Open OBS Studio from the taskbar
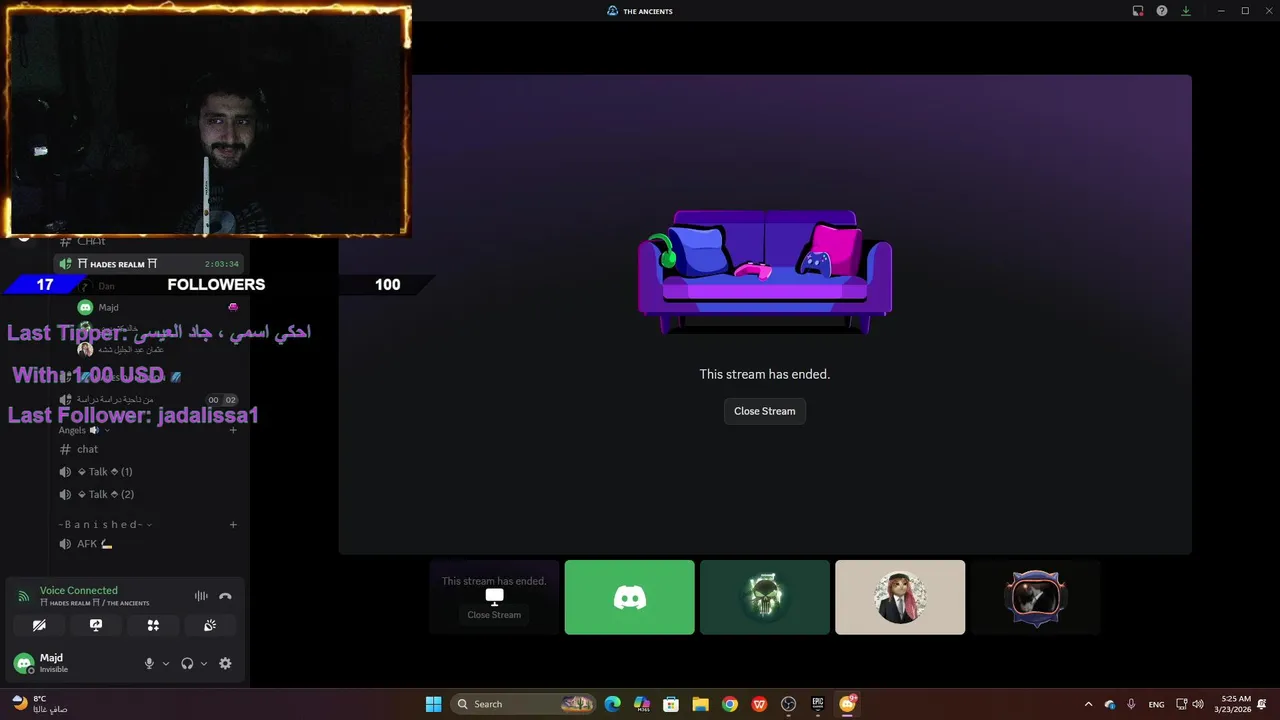Image resolution: width=1280 pixels, height=720 pixels. point(788,704)
